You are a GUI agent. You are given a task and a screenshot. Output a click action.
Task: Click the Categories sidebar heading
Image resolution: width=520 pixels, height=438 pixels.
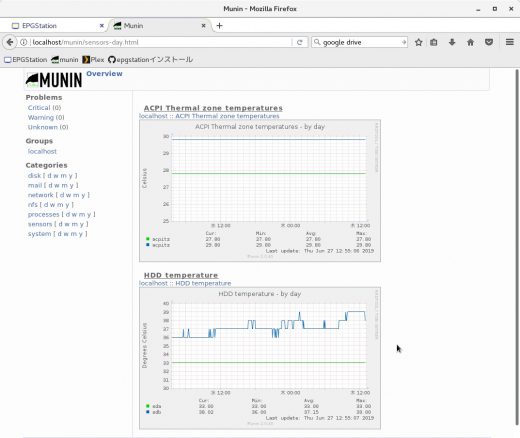tap(46, 165)
